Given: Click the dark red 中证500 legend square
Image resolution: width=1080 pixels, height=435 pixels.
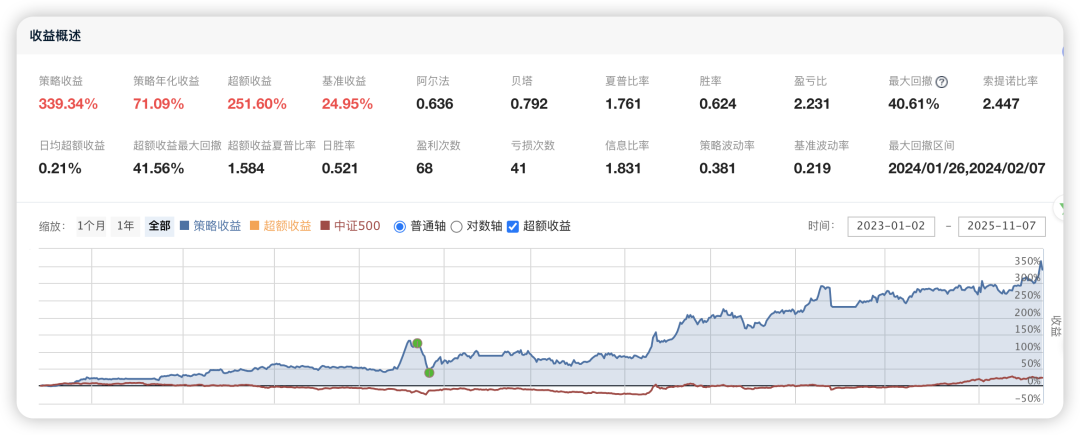Looking at the screenshot, I should (x=326, y=226).
